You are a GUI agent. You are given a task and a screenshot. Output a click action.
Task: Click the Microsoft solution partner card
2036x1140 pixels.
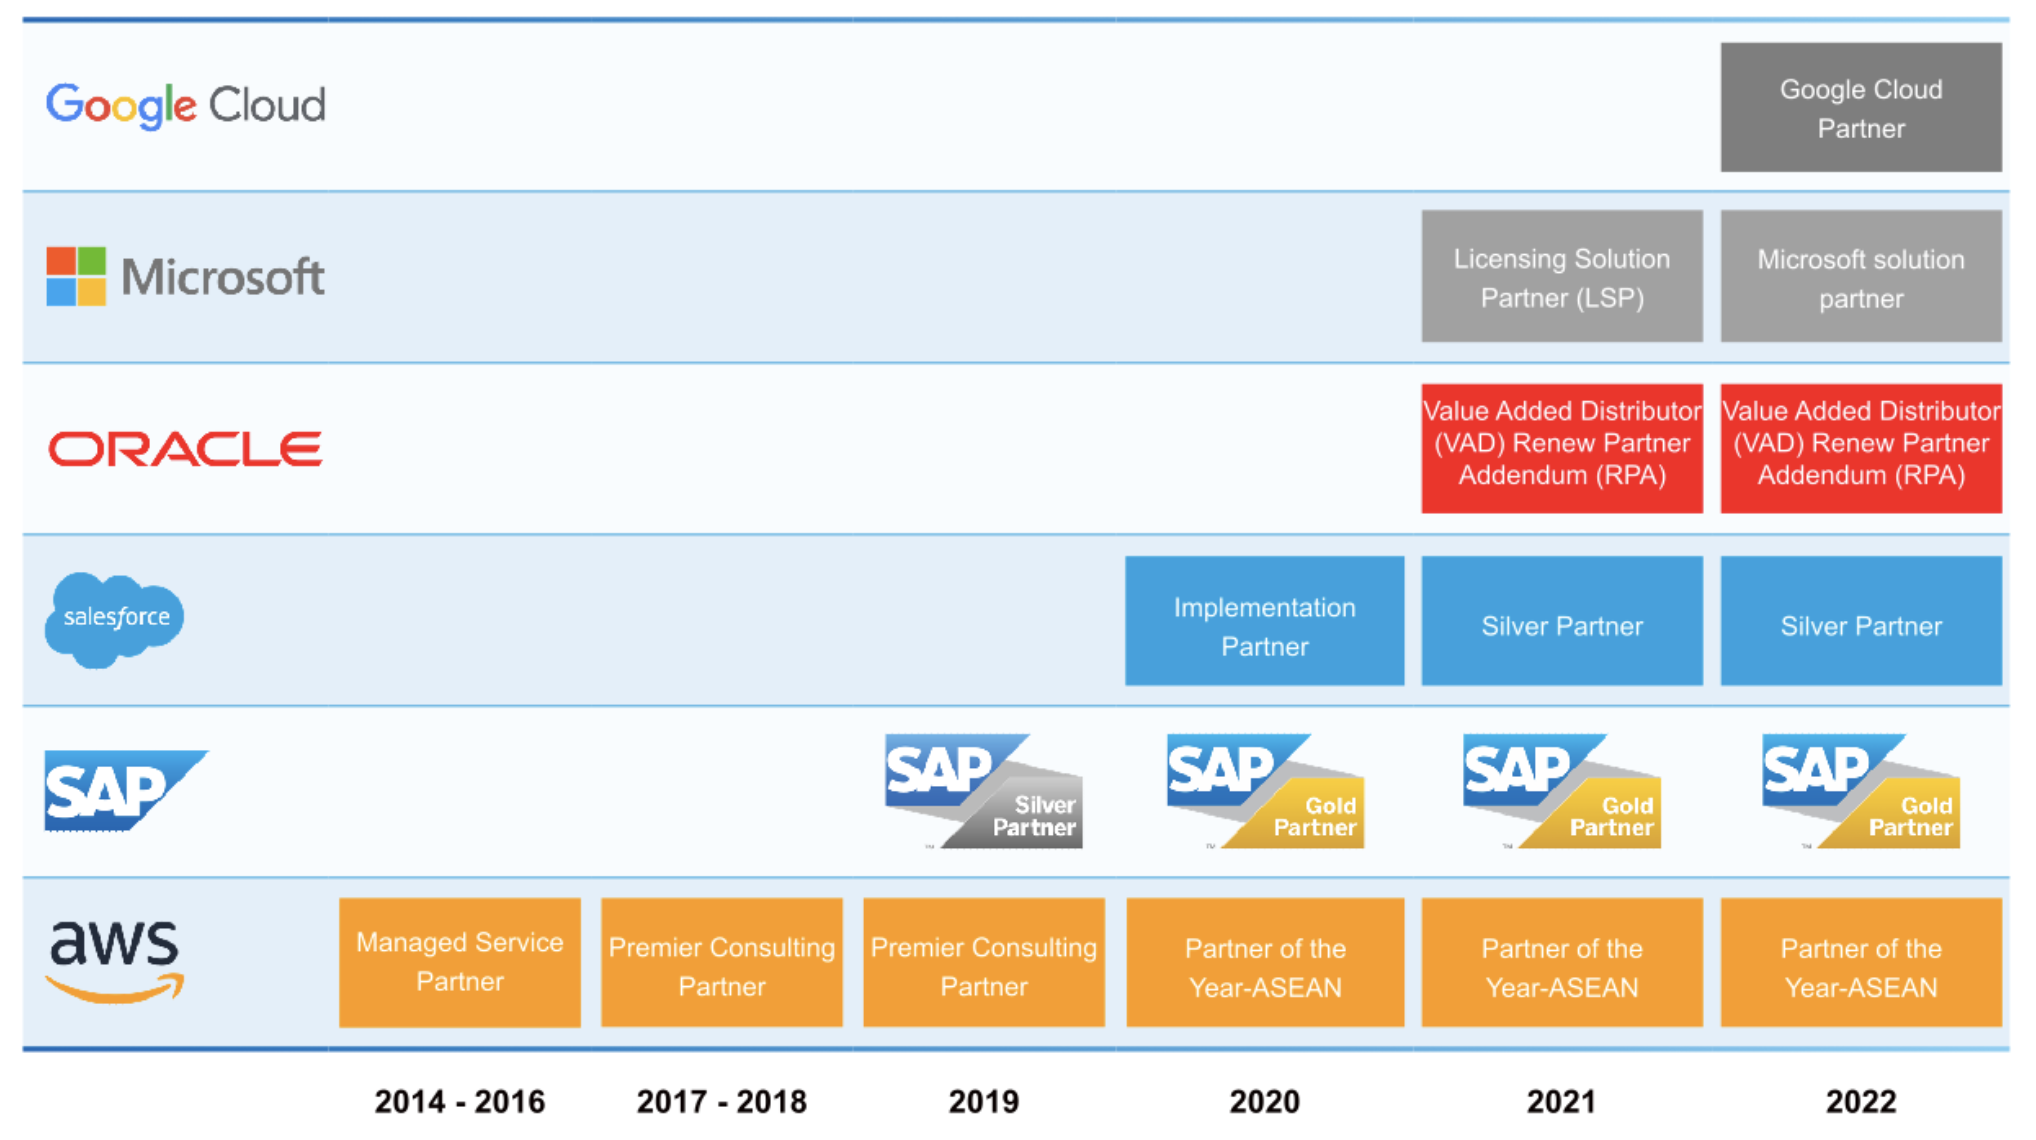click(1860, 276)
